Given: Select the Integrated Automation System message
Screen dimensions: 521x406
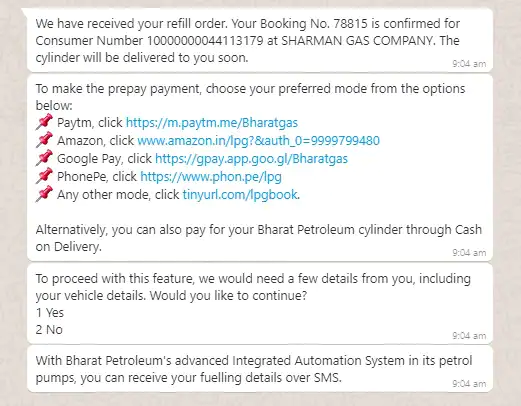Looking at the screenshot, I should coord(260,369).
